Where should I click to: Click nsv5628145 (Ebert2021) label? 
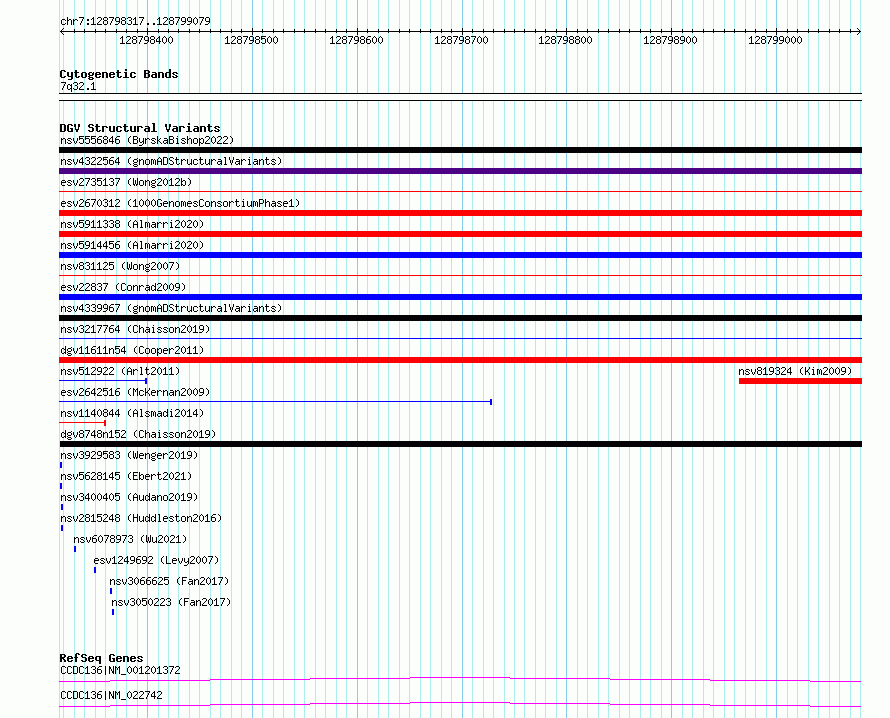coord(126,476)
